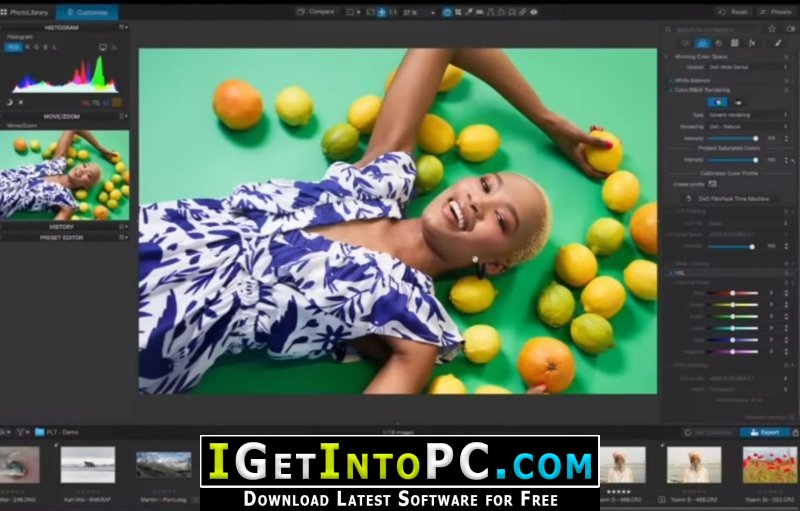The image size is (800, 511).
Task: Open the Move/Zoom panel options menu
Action: tap(123, 116)
